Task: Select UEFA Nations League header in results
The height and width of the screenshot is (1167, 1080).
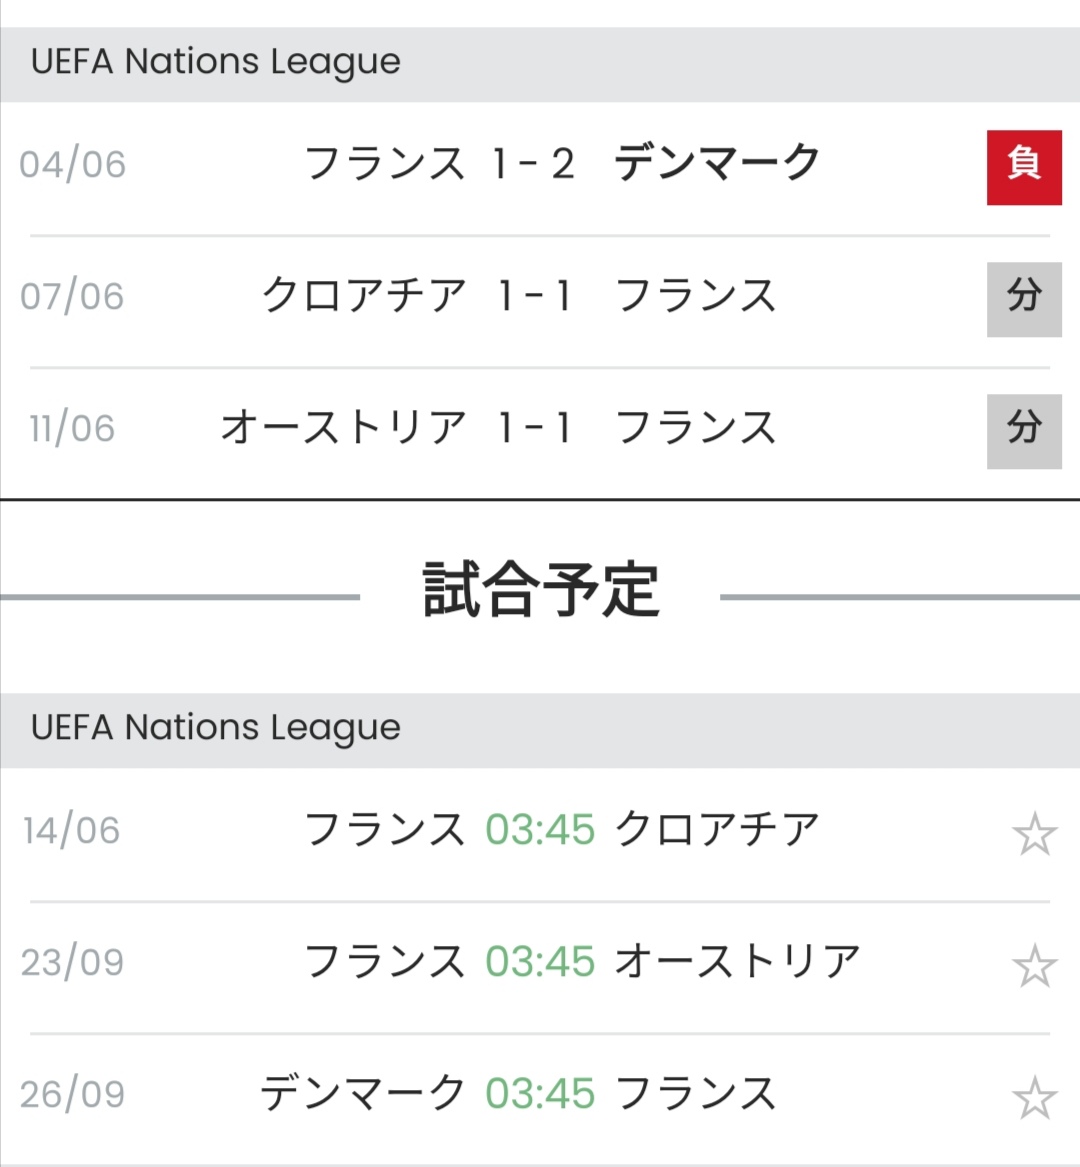Action: tap(216, 62)
